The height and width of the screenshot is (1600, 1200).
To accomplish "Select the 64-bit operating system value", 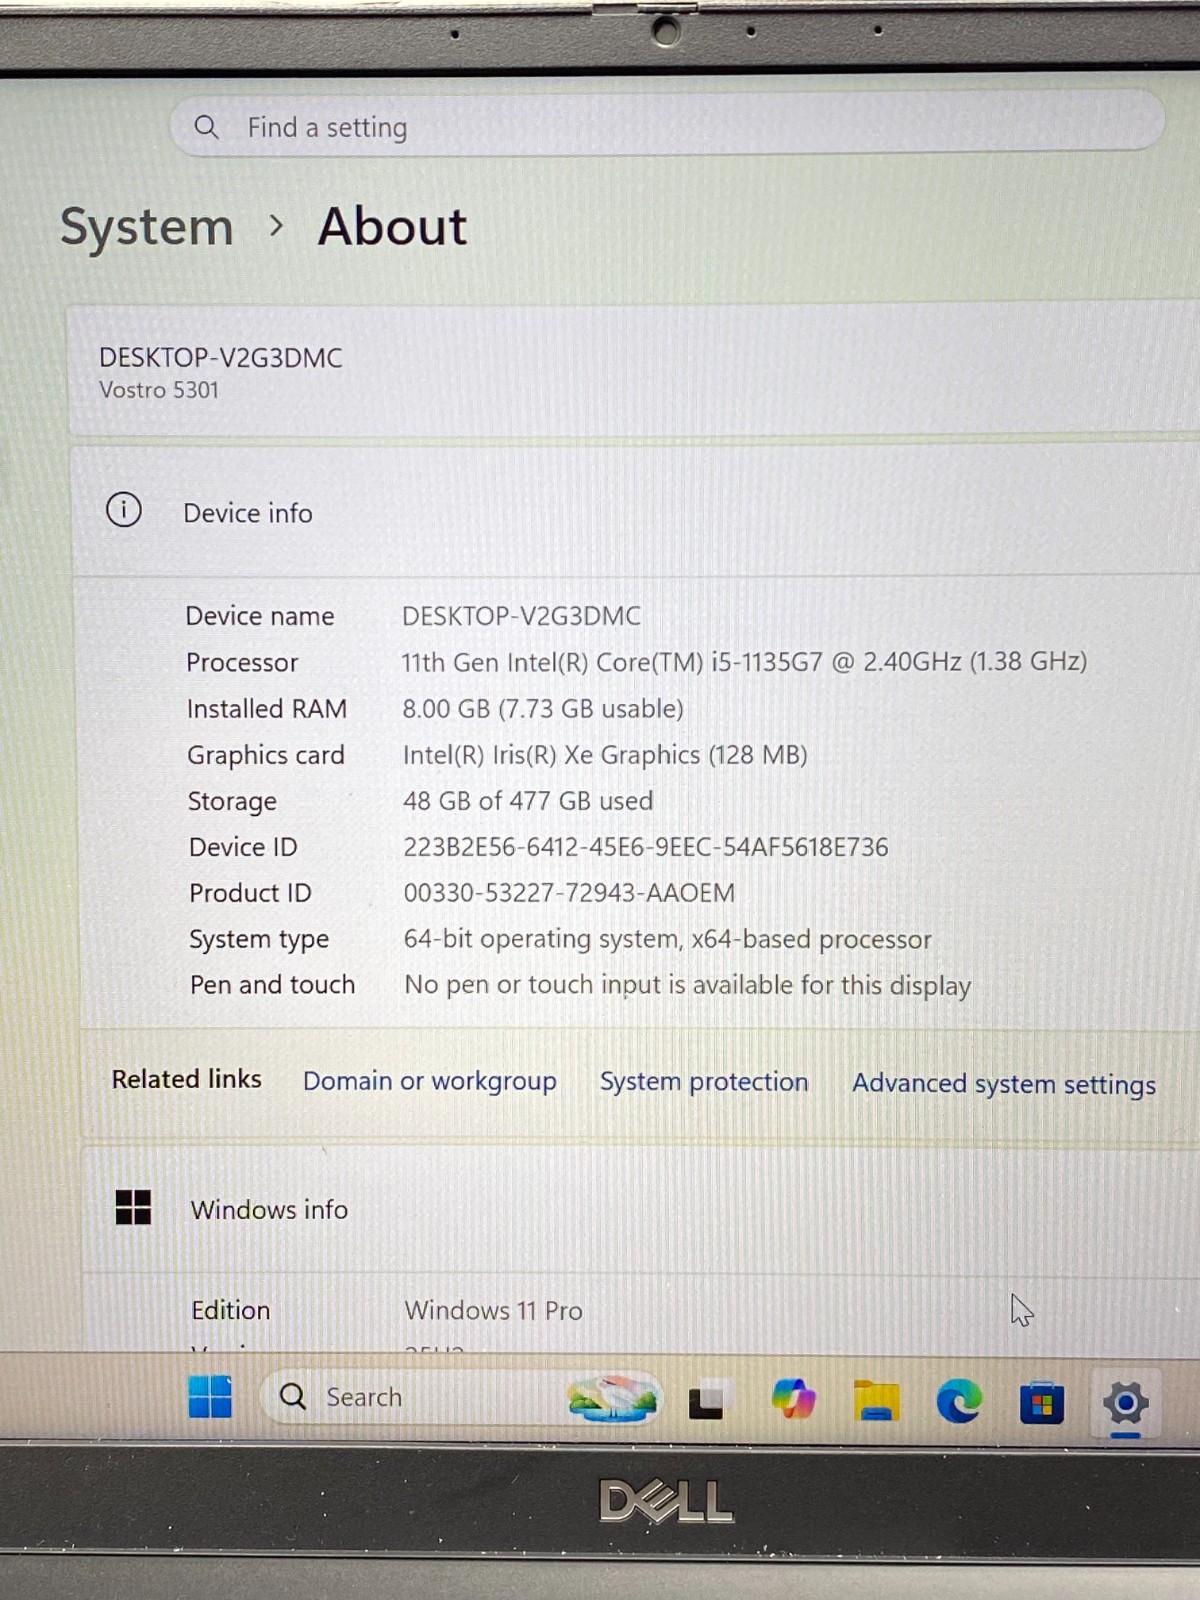I will click(x=667, y=939).
